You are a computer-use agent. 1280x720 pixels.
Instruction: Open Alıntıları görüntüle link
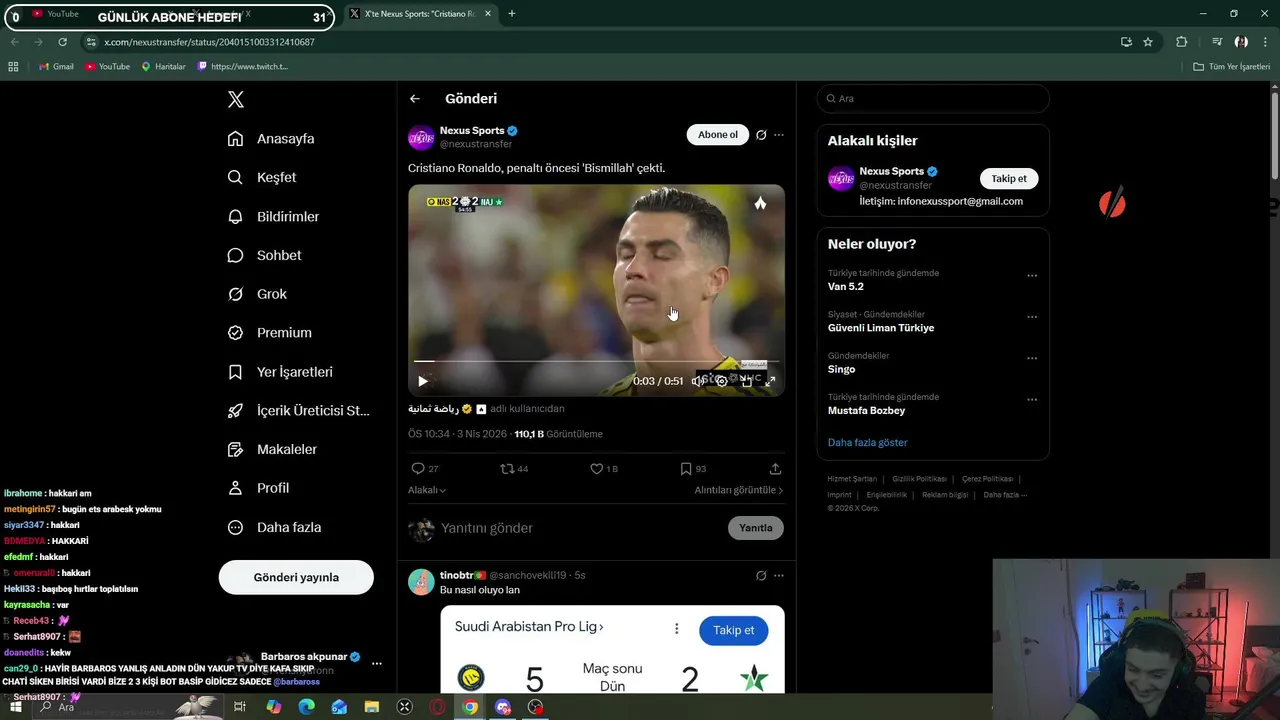pyautogui.click(x=739, y=490)
